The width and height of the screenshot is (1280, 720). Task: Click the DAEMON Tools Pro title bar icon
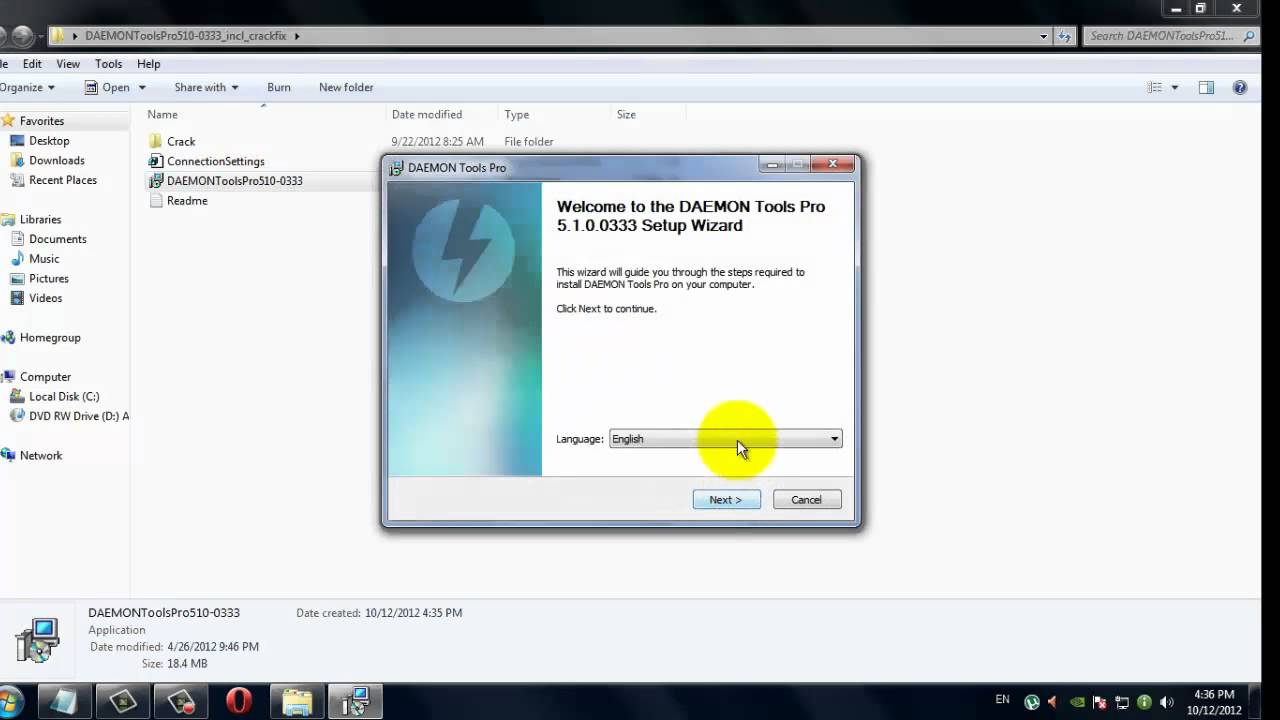pyautogui.click(x=396, y=167)
